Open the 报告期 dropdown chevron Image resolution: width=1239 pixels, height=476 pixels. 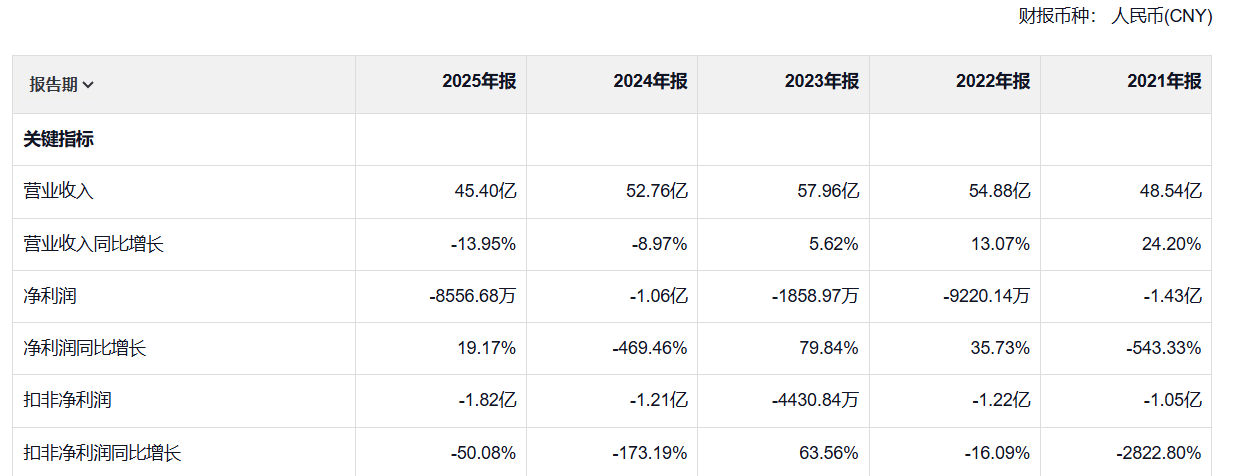coord(88,85)
